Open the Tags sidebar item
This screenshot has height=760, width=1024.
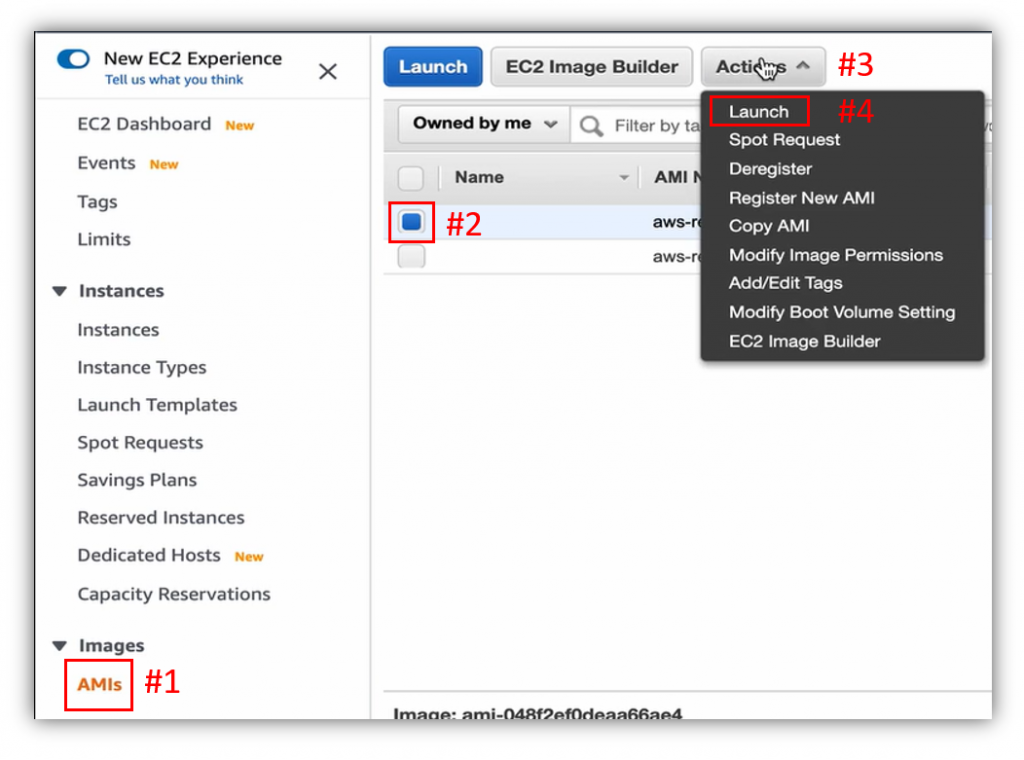coord(97,202)
